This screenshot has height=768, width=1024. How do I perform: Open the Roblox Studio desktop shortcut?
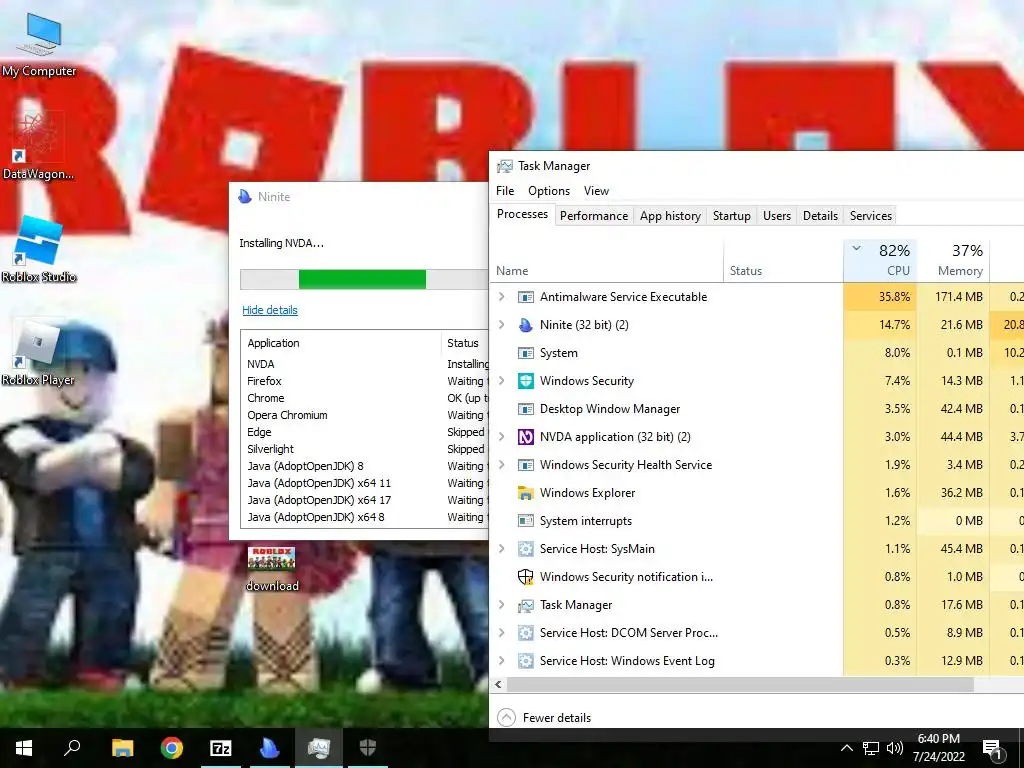point(39,250)
